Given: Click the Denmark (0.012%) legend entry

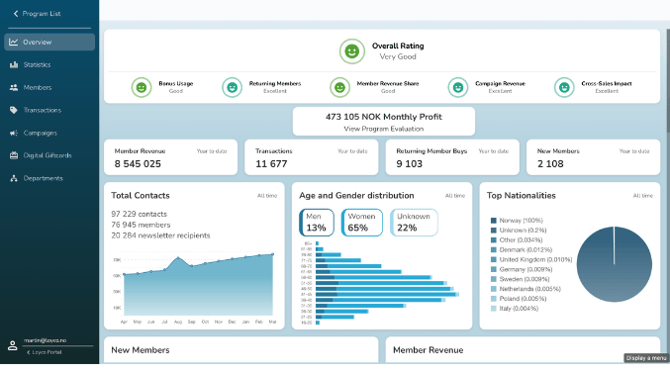Looking at the screenshot, I should pos(521,250).
